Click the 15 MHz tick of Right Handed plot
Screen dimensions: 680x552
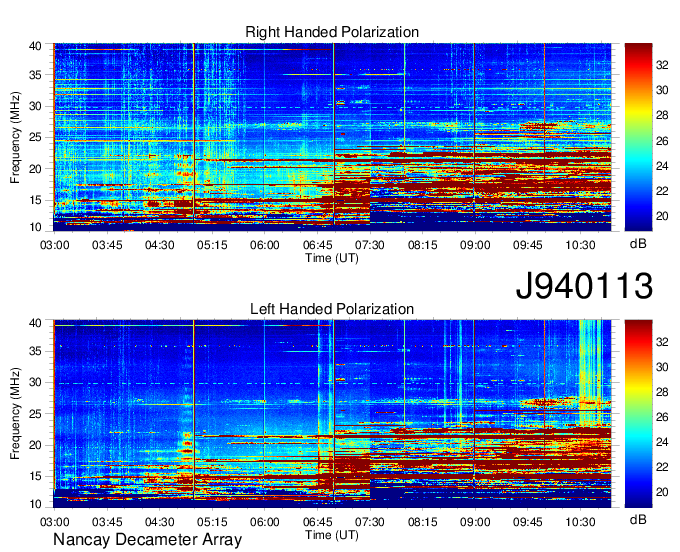35,200
